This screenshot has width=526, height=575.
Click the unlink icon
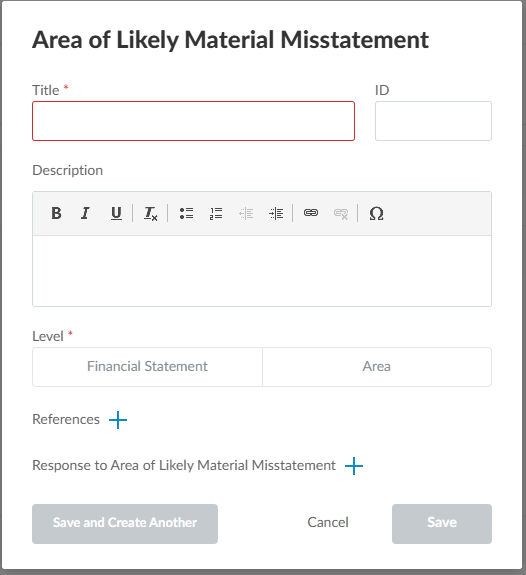tap(341, 213)
